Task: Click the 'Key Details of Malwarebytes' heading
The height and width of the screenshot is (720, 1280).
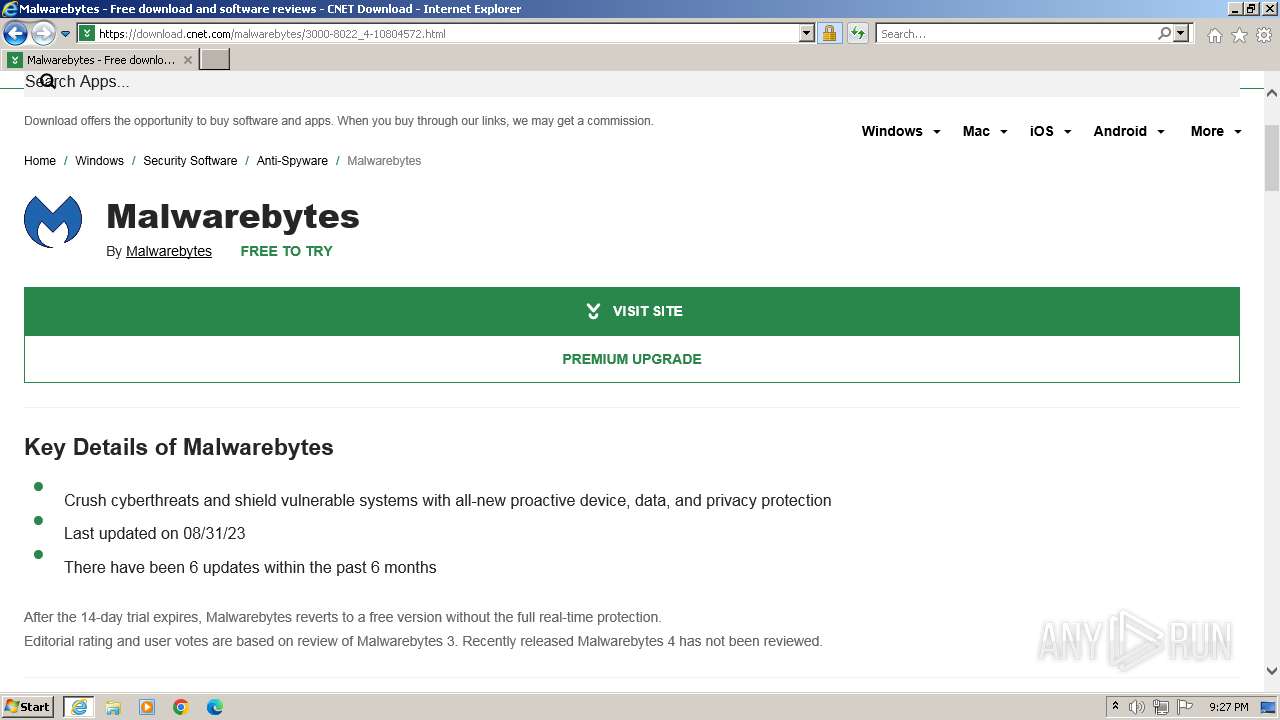Action: (179, 447)
